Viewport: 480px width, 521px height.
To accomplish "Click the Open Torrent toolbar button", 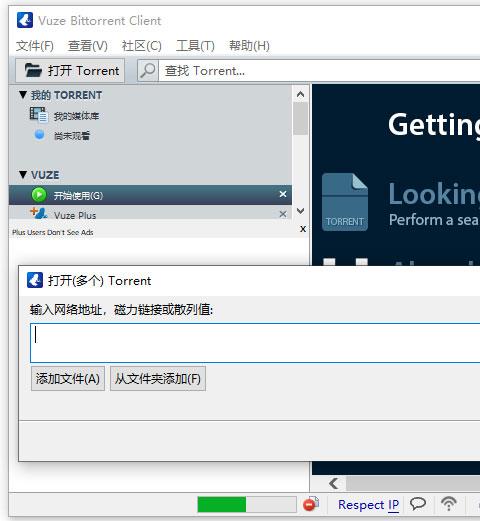I will [70, 71].
